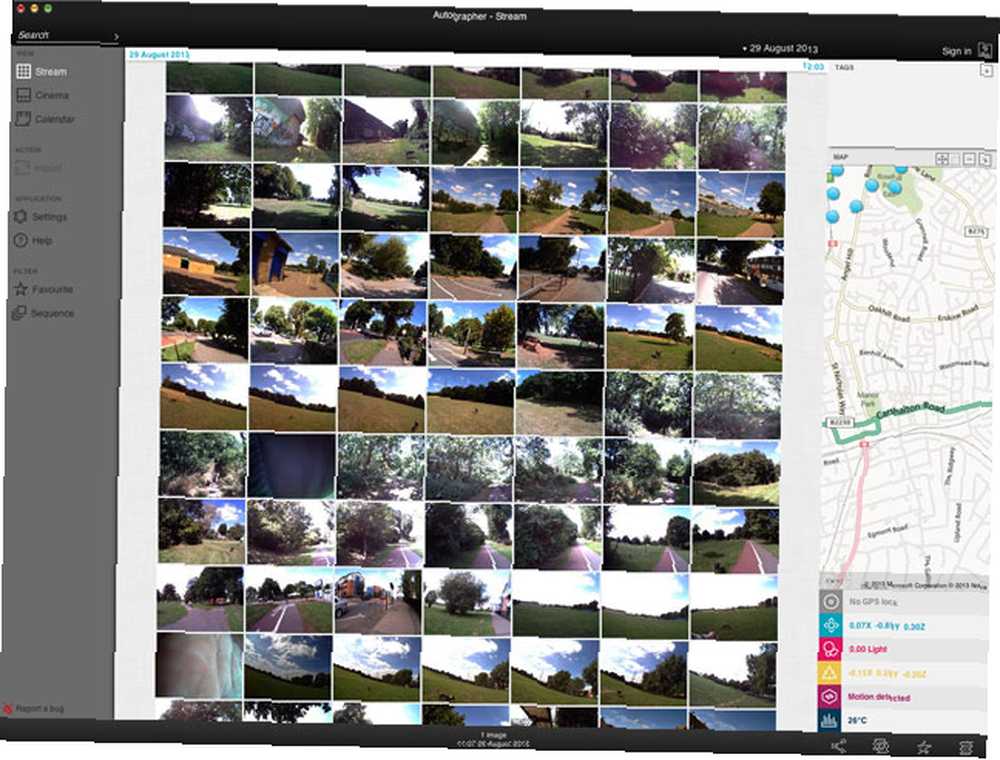The height and width of the screenshot is (760, 1000).
Task: Open the Cinema view
Action: tap(42, 95)
